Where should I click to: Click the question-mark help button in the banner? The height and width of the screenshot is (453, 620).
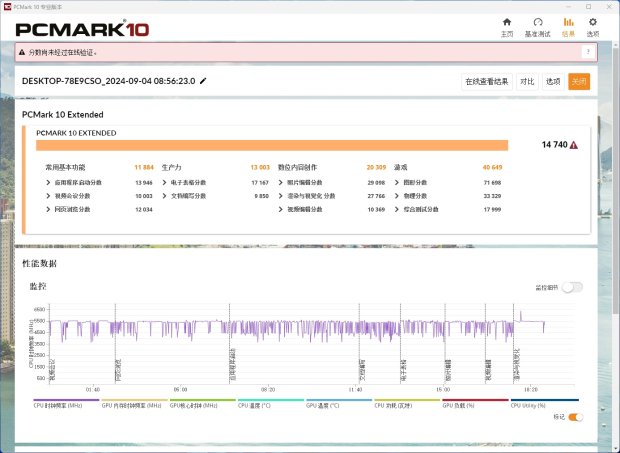(x=588, y=52)
